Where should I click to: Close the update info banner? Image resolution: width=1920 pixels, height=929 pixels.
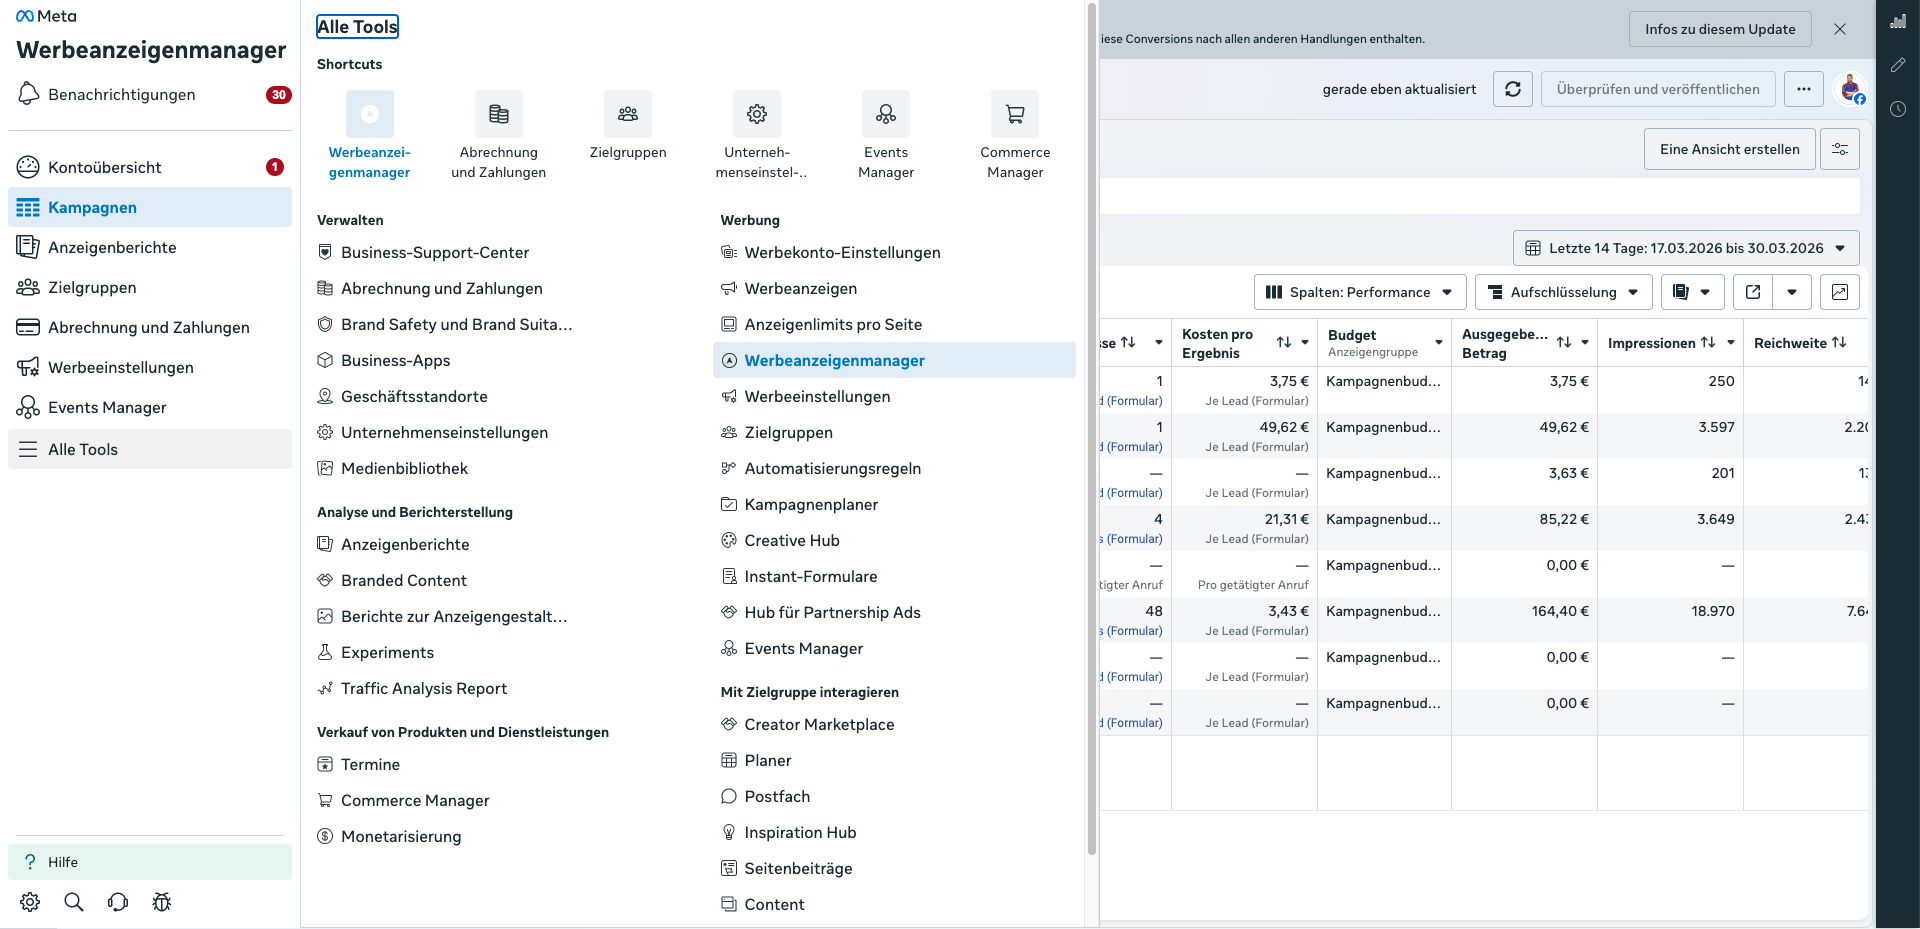[1840, 29]
